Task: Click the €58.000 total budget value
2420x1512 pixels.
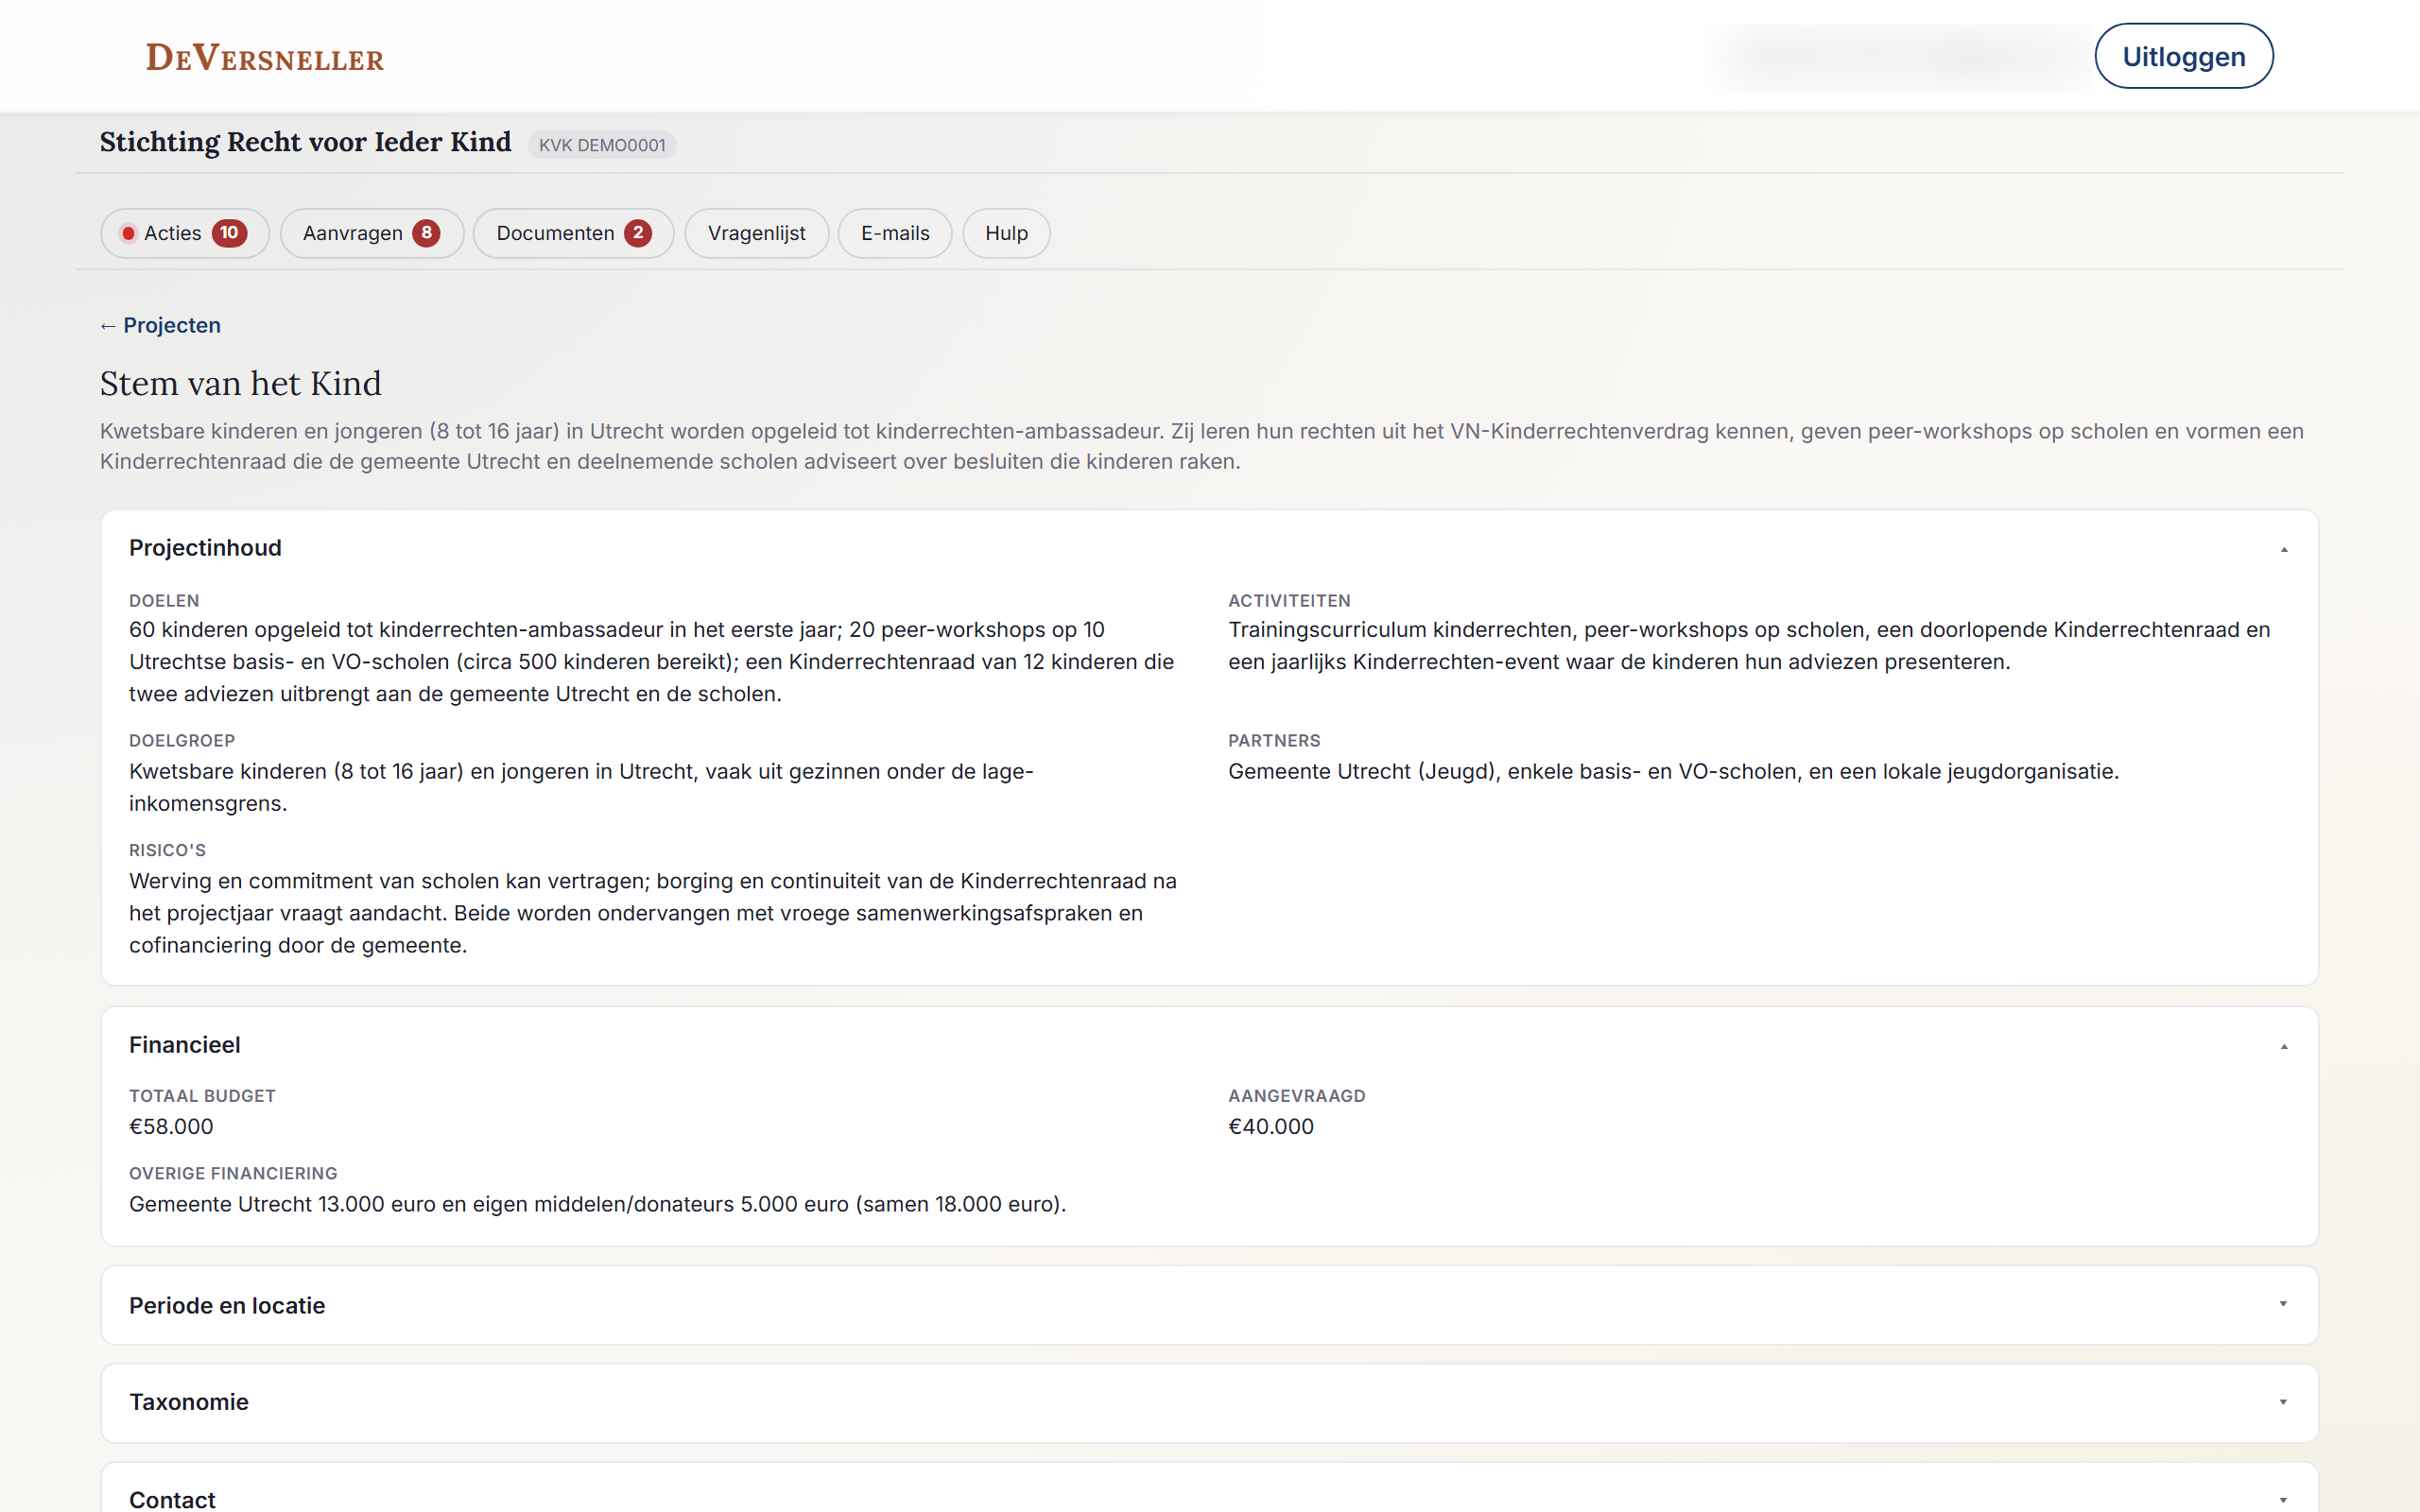Action: (171, 1127)
